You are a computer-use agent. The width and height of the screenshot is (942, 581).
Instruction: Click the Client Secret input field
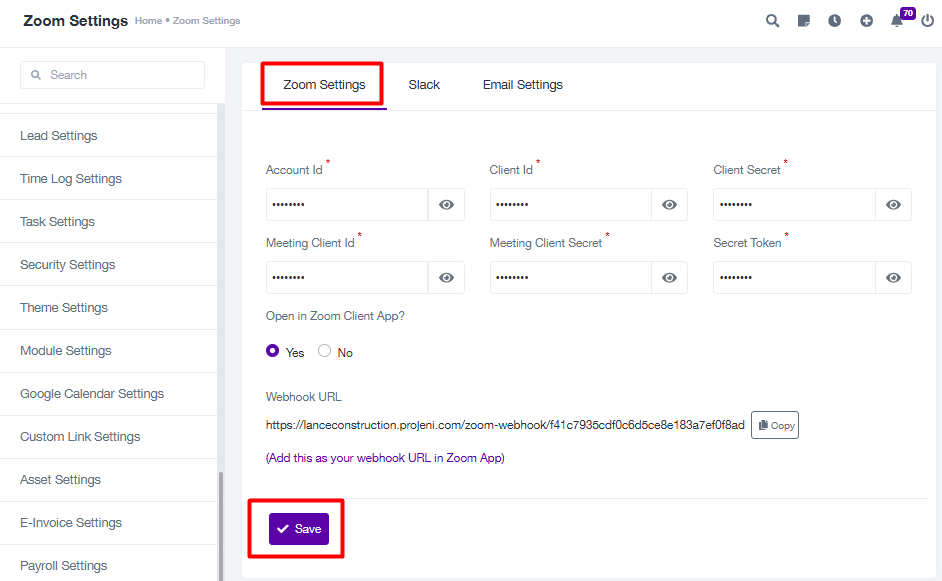point(794,205)
